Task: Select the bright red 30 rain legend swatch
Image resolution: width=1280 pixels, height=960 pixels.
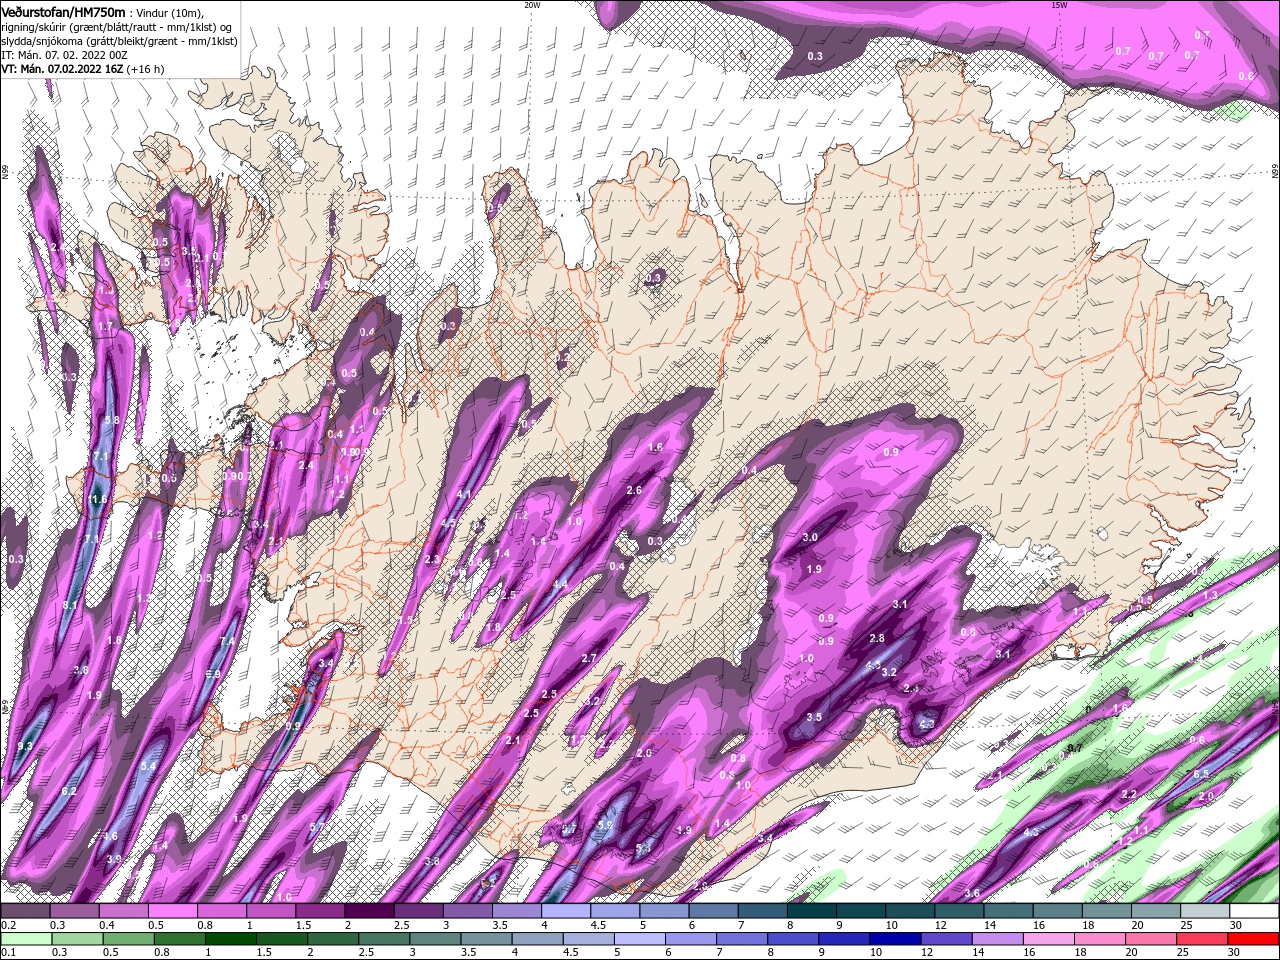Action: 1253,939
